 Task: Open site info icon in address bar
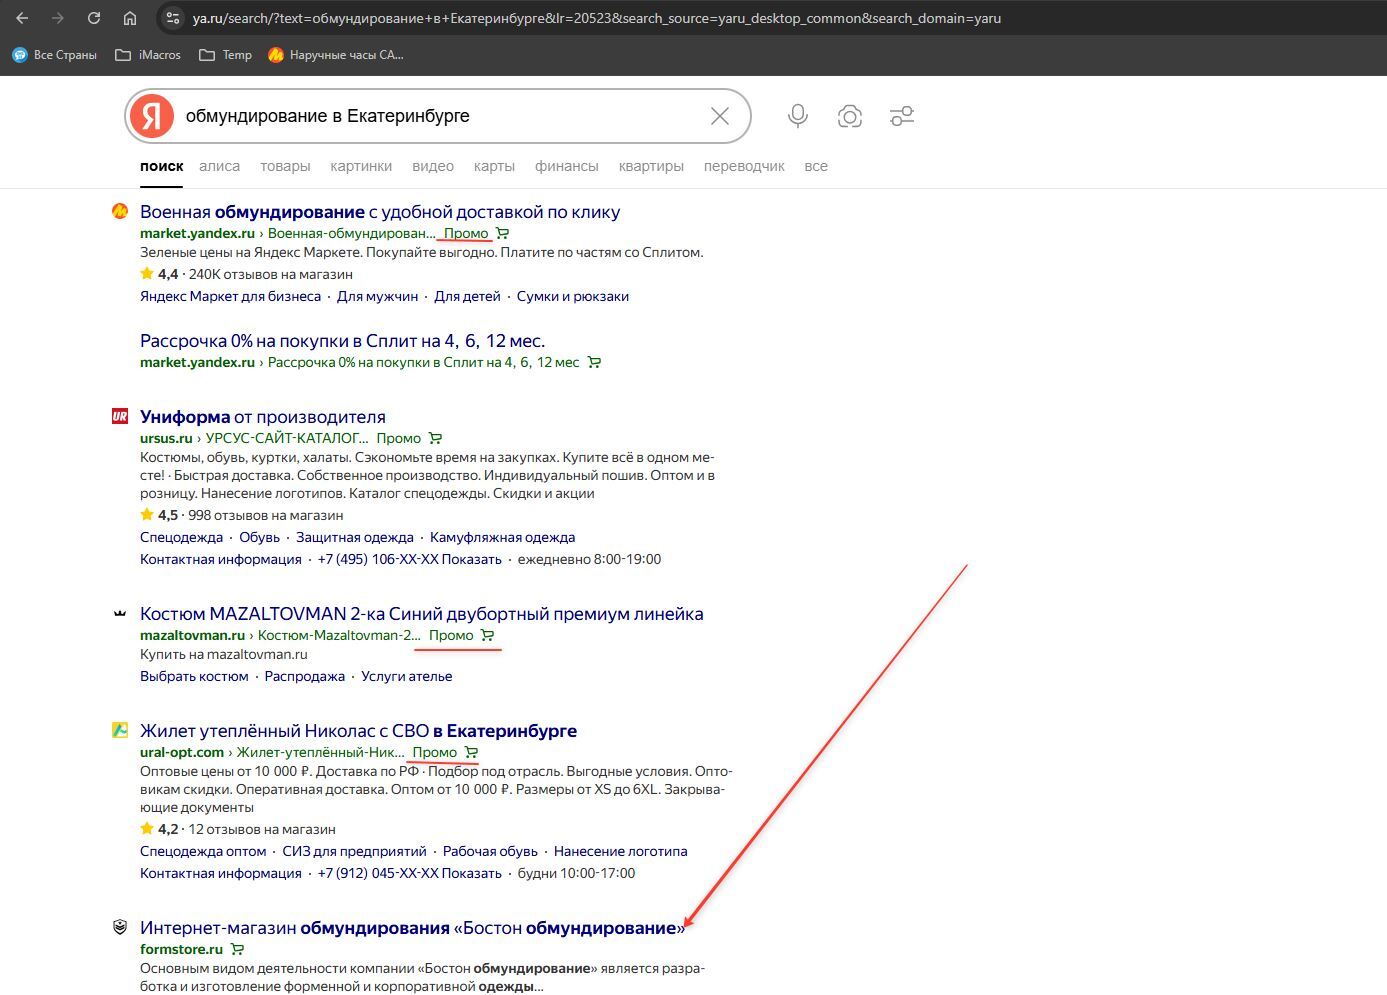(x=173, y=18)
